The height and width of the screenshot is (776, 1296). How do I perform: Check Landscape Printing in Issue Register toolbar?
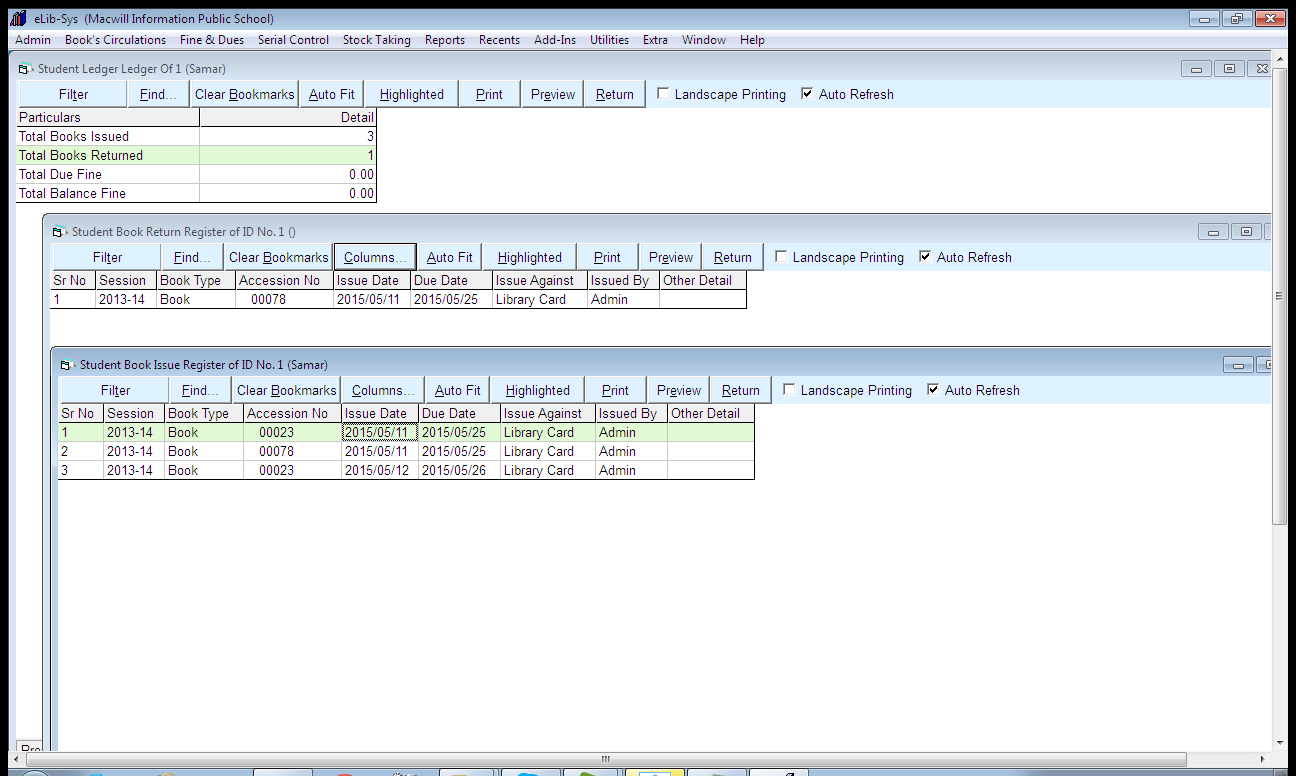tap(789, 390)
